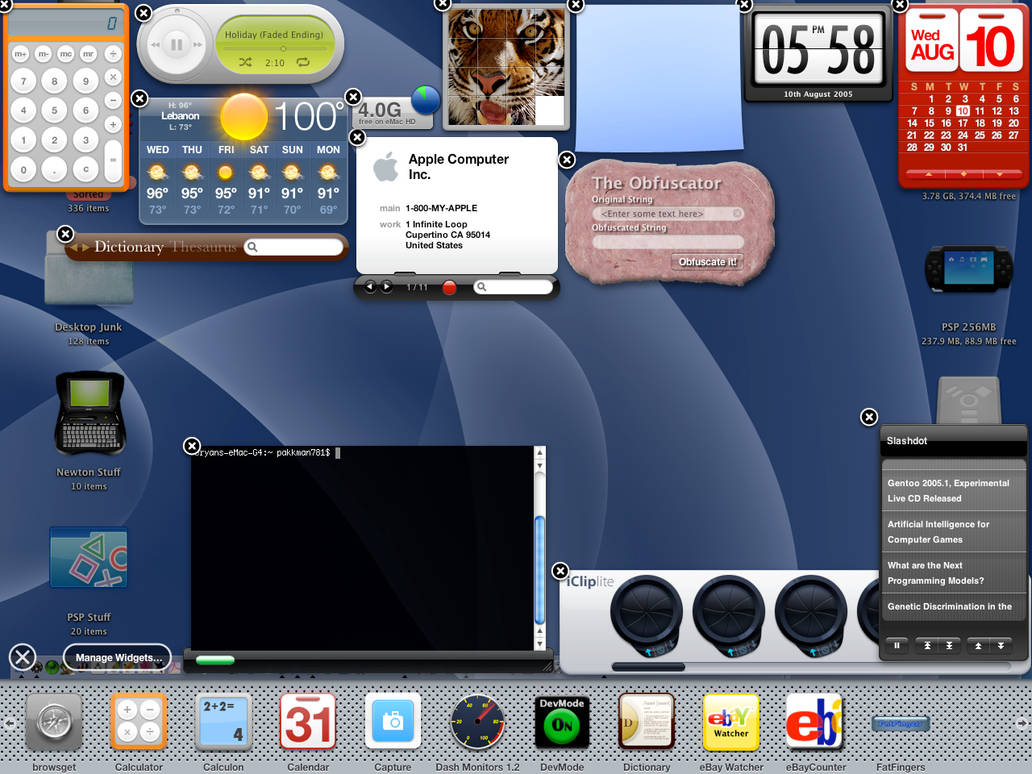The height and width of the screenshot is (774, 1032).
Task: Pause the Slashdot widget feed
Action: 896,646
